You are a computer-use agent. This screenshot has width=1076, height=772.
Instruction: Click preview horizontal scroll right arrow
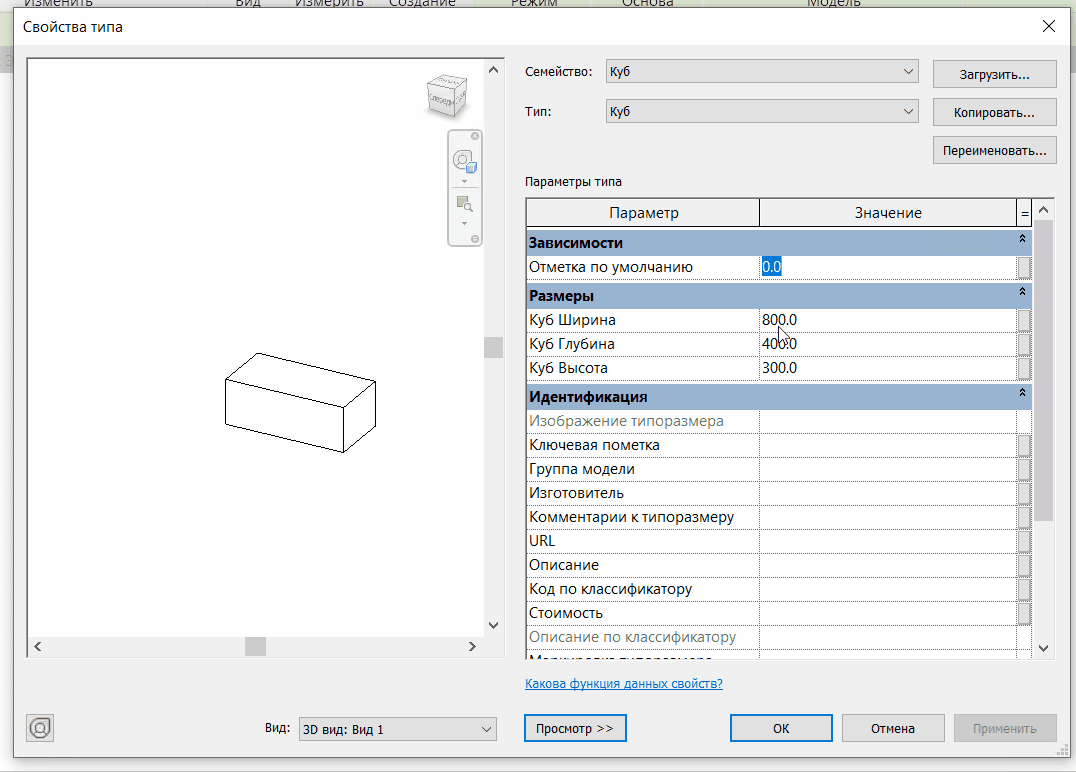click(x=472, y=646)
